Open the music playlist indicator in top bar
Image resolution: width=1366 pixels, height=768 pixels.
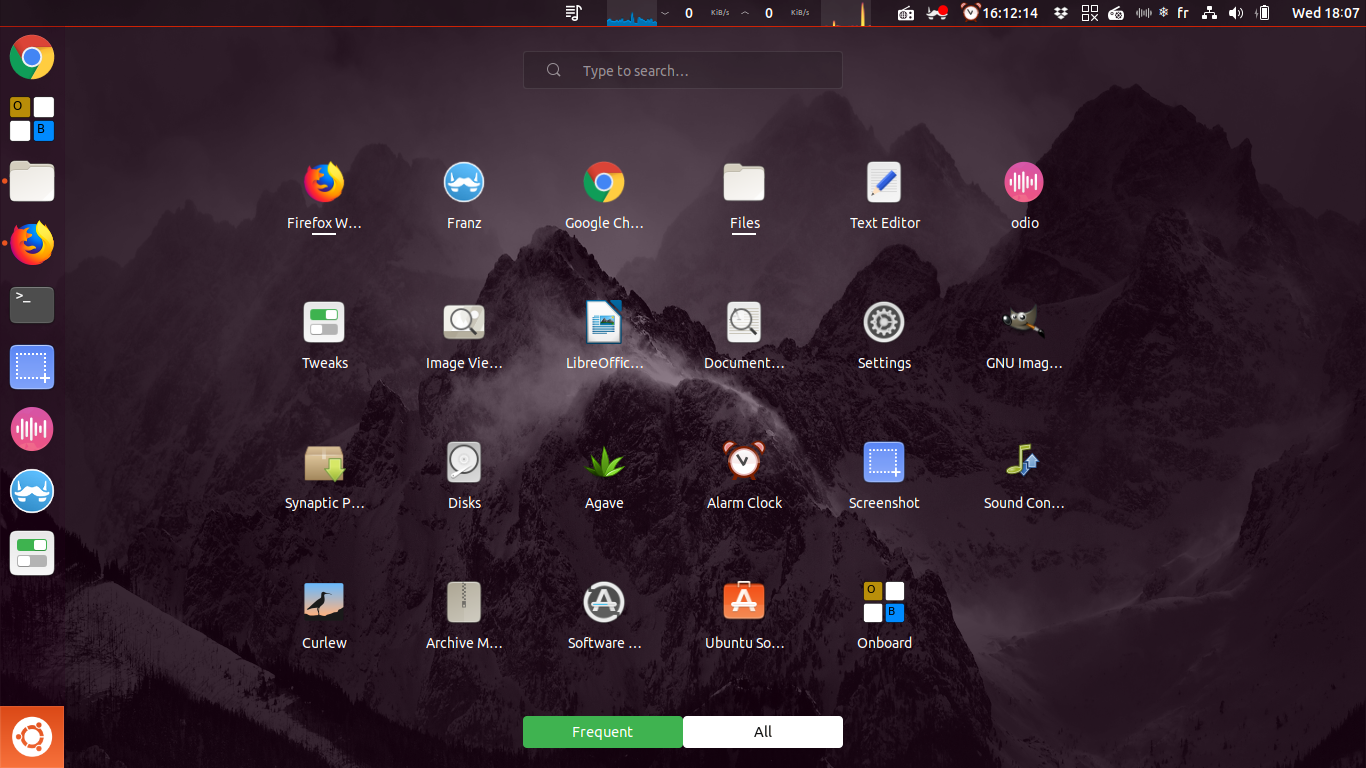click(573, 13)
